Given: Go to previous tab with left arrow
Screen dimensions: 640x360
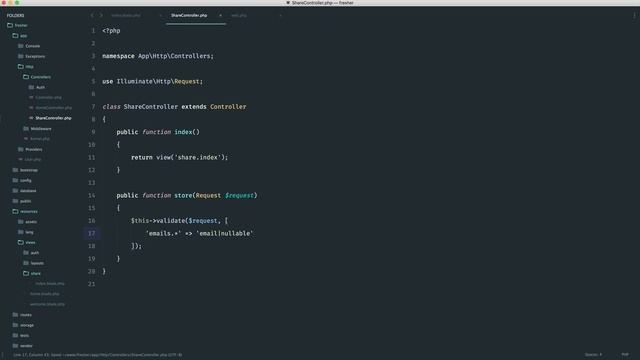Looking at the screenshot, I should click(92, 16).
